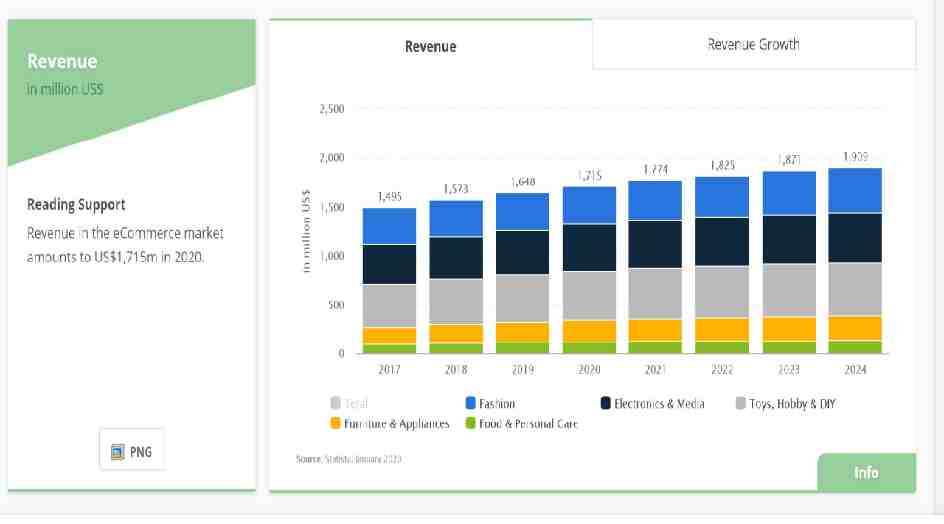Click the blue Fashion segment for 2021

click(x=654, y=200)
